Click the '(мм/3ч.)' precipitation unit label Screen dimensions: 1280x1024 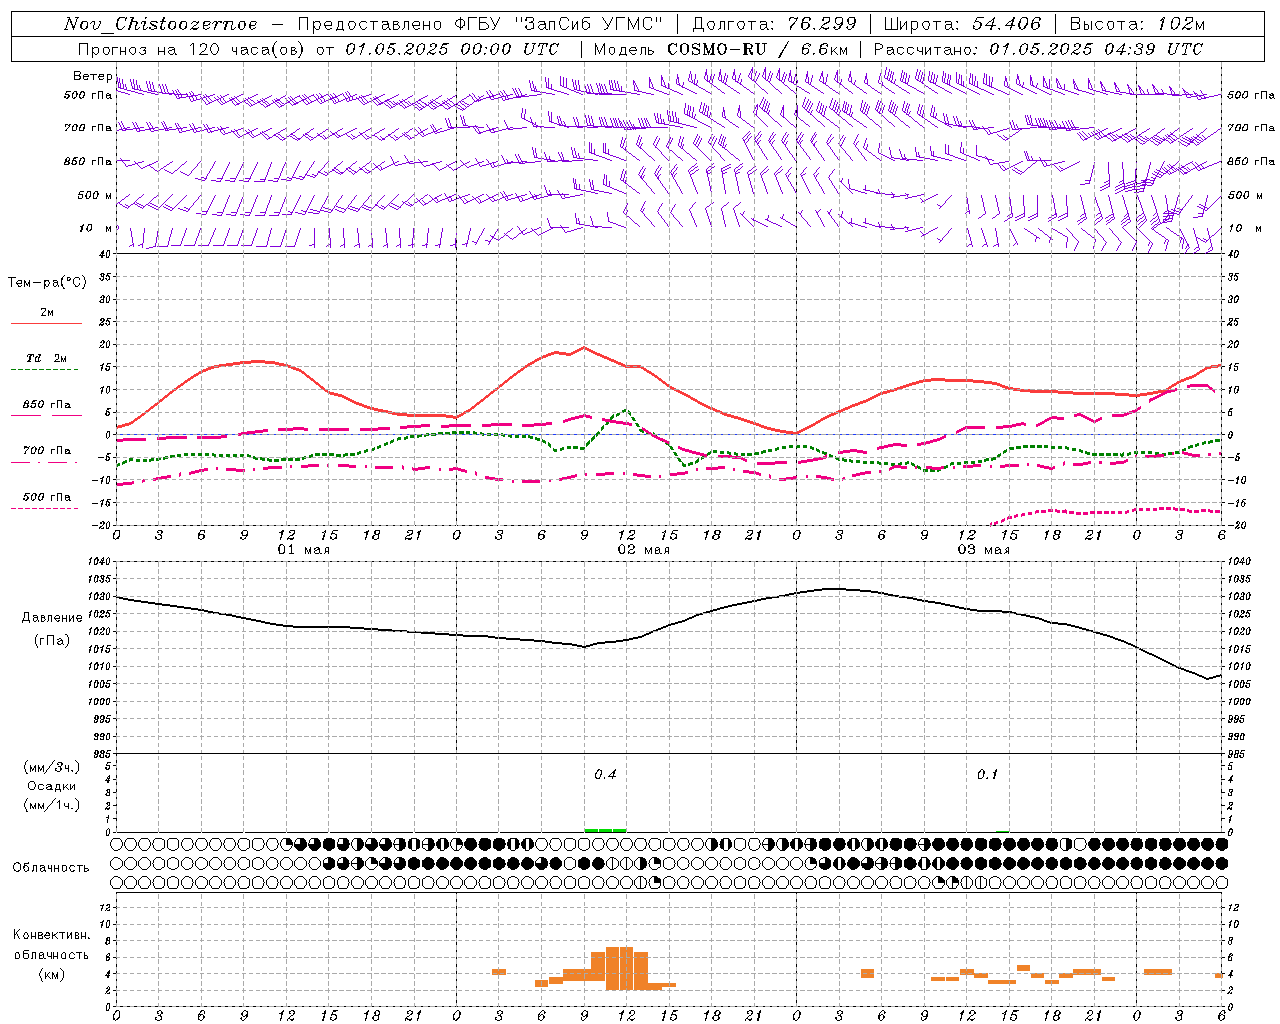pos(52,767)
